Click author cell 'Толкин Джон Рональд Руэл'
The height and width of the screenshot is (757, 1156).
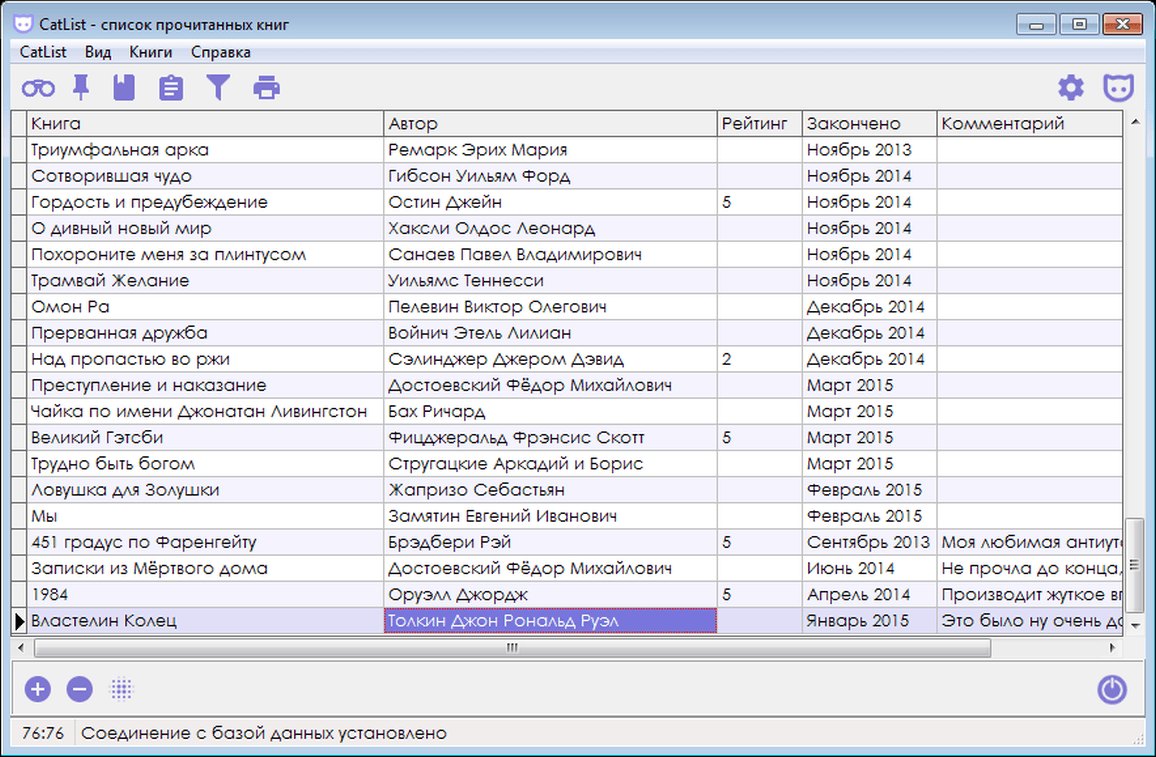pos(551,621)
